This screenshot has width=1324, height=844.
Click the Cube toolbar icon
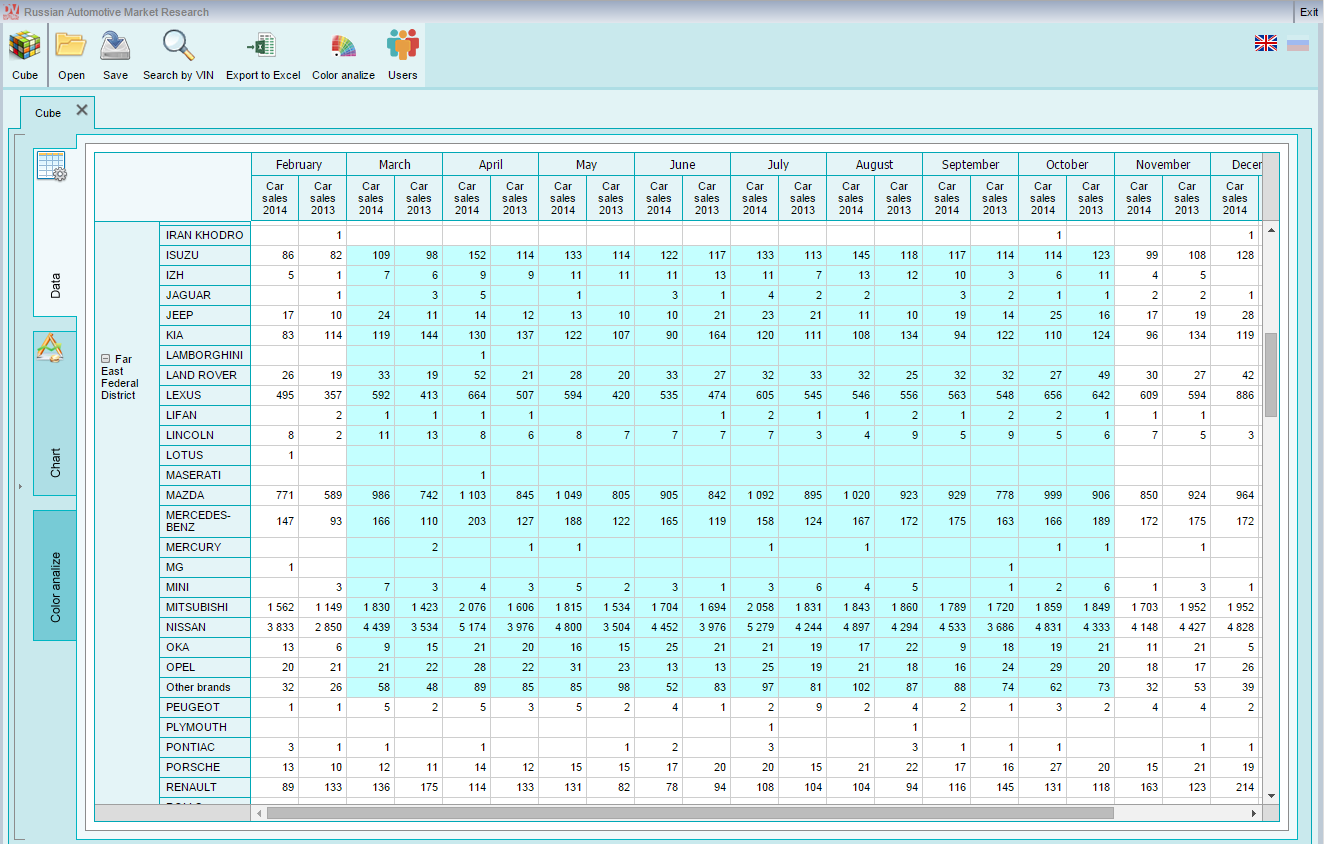tap(25, 55)
